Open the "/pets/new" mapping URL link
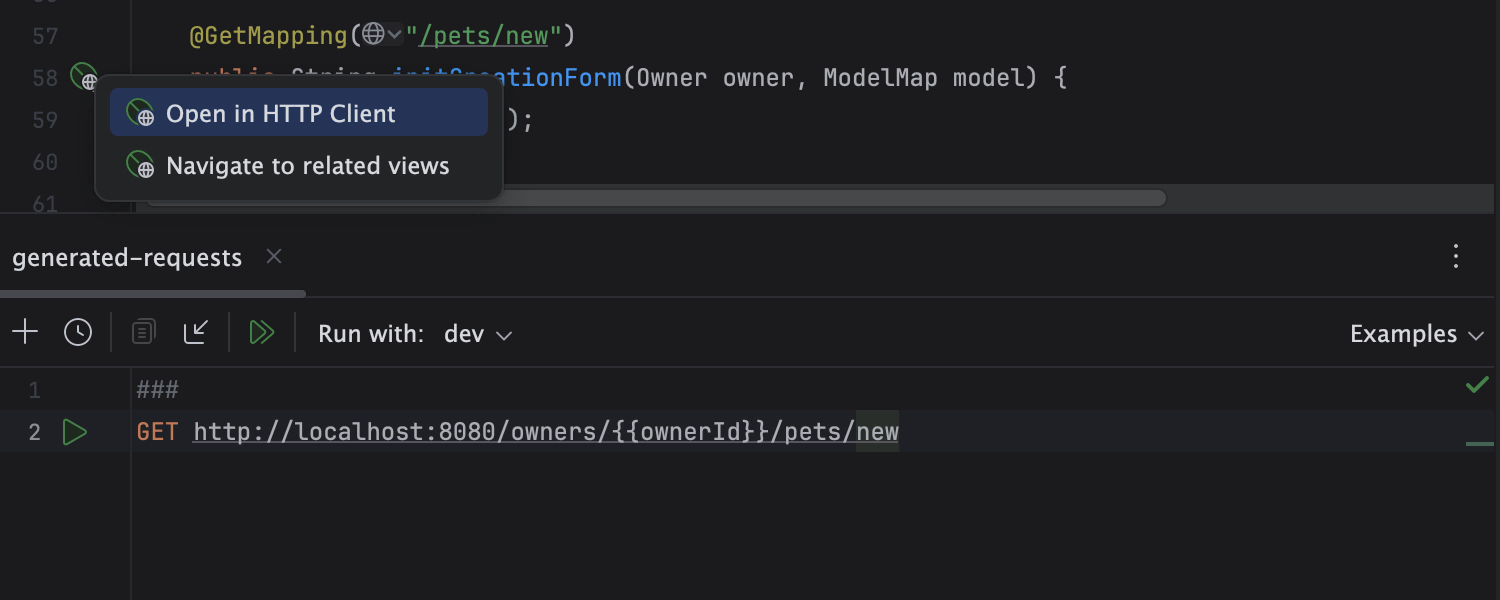 pos(484,36)
